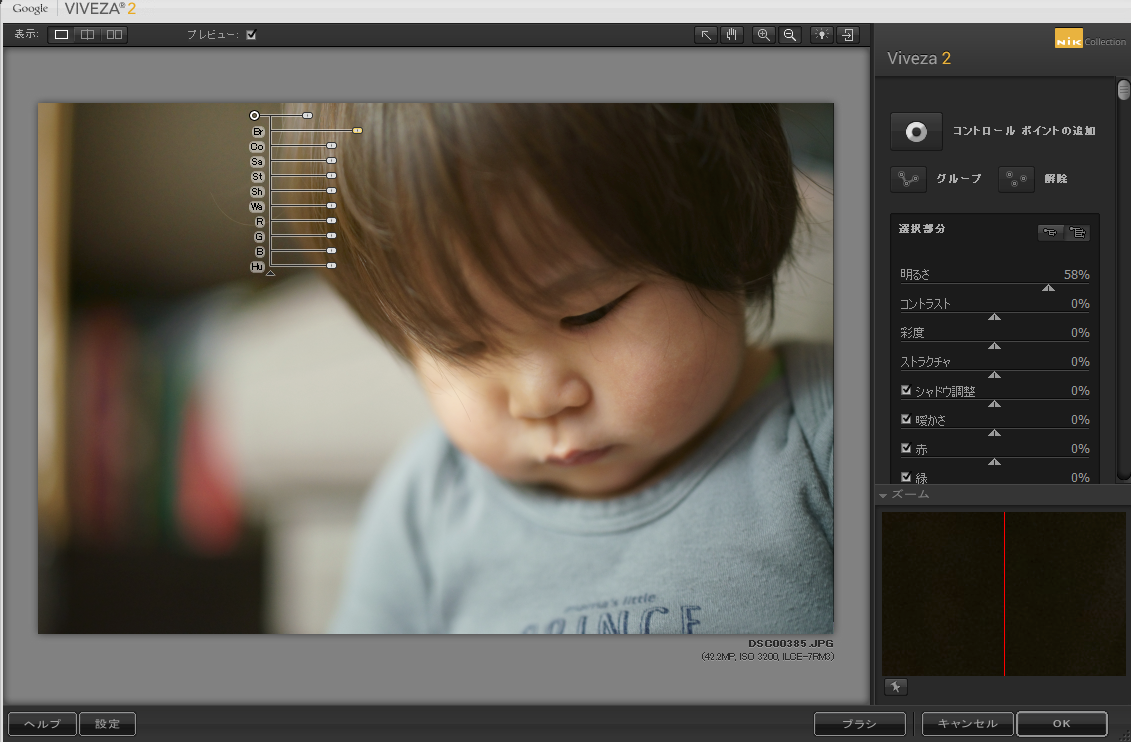Click the lightbulb background brightness icon

(x=822, y=35)
